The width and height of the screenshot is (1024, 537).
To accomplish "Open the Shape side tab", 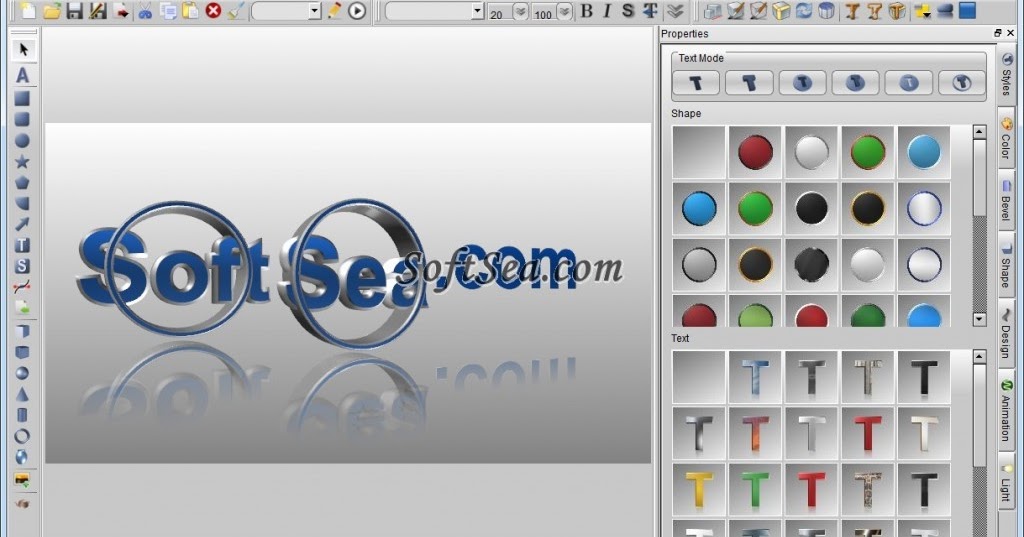I will click(1006, 265).
